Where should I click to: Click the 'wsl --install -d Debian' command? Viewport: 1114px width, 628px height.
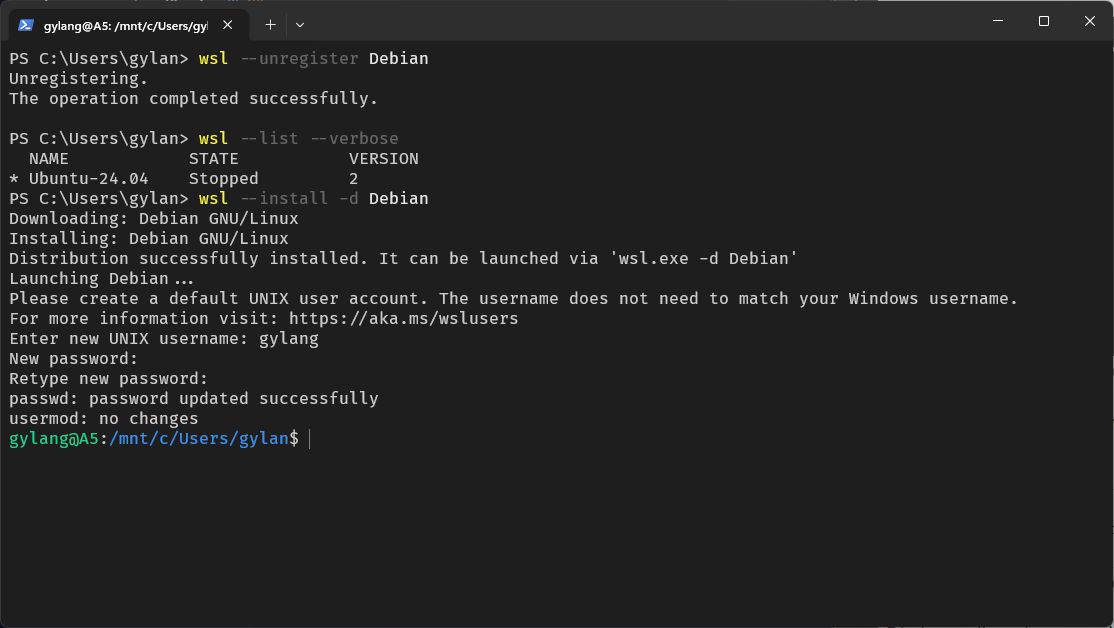click(x=313, y=198)
